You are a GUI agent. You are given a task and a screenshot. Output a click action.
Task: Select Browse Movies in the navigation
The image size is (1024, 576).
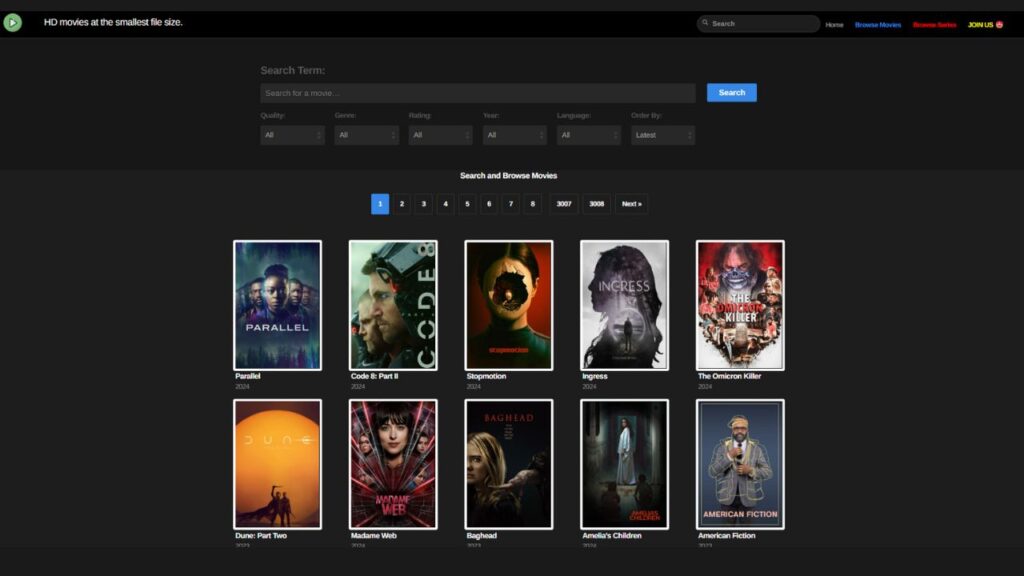click(877, 23)
